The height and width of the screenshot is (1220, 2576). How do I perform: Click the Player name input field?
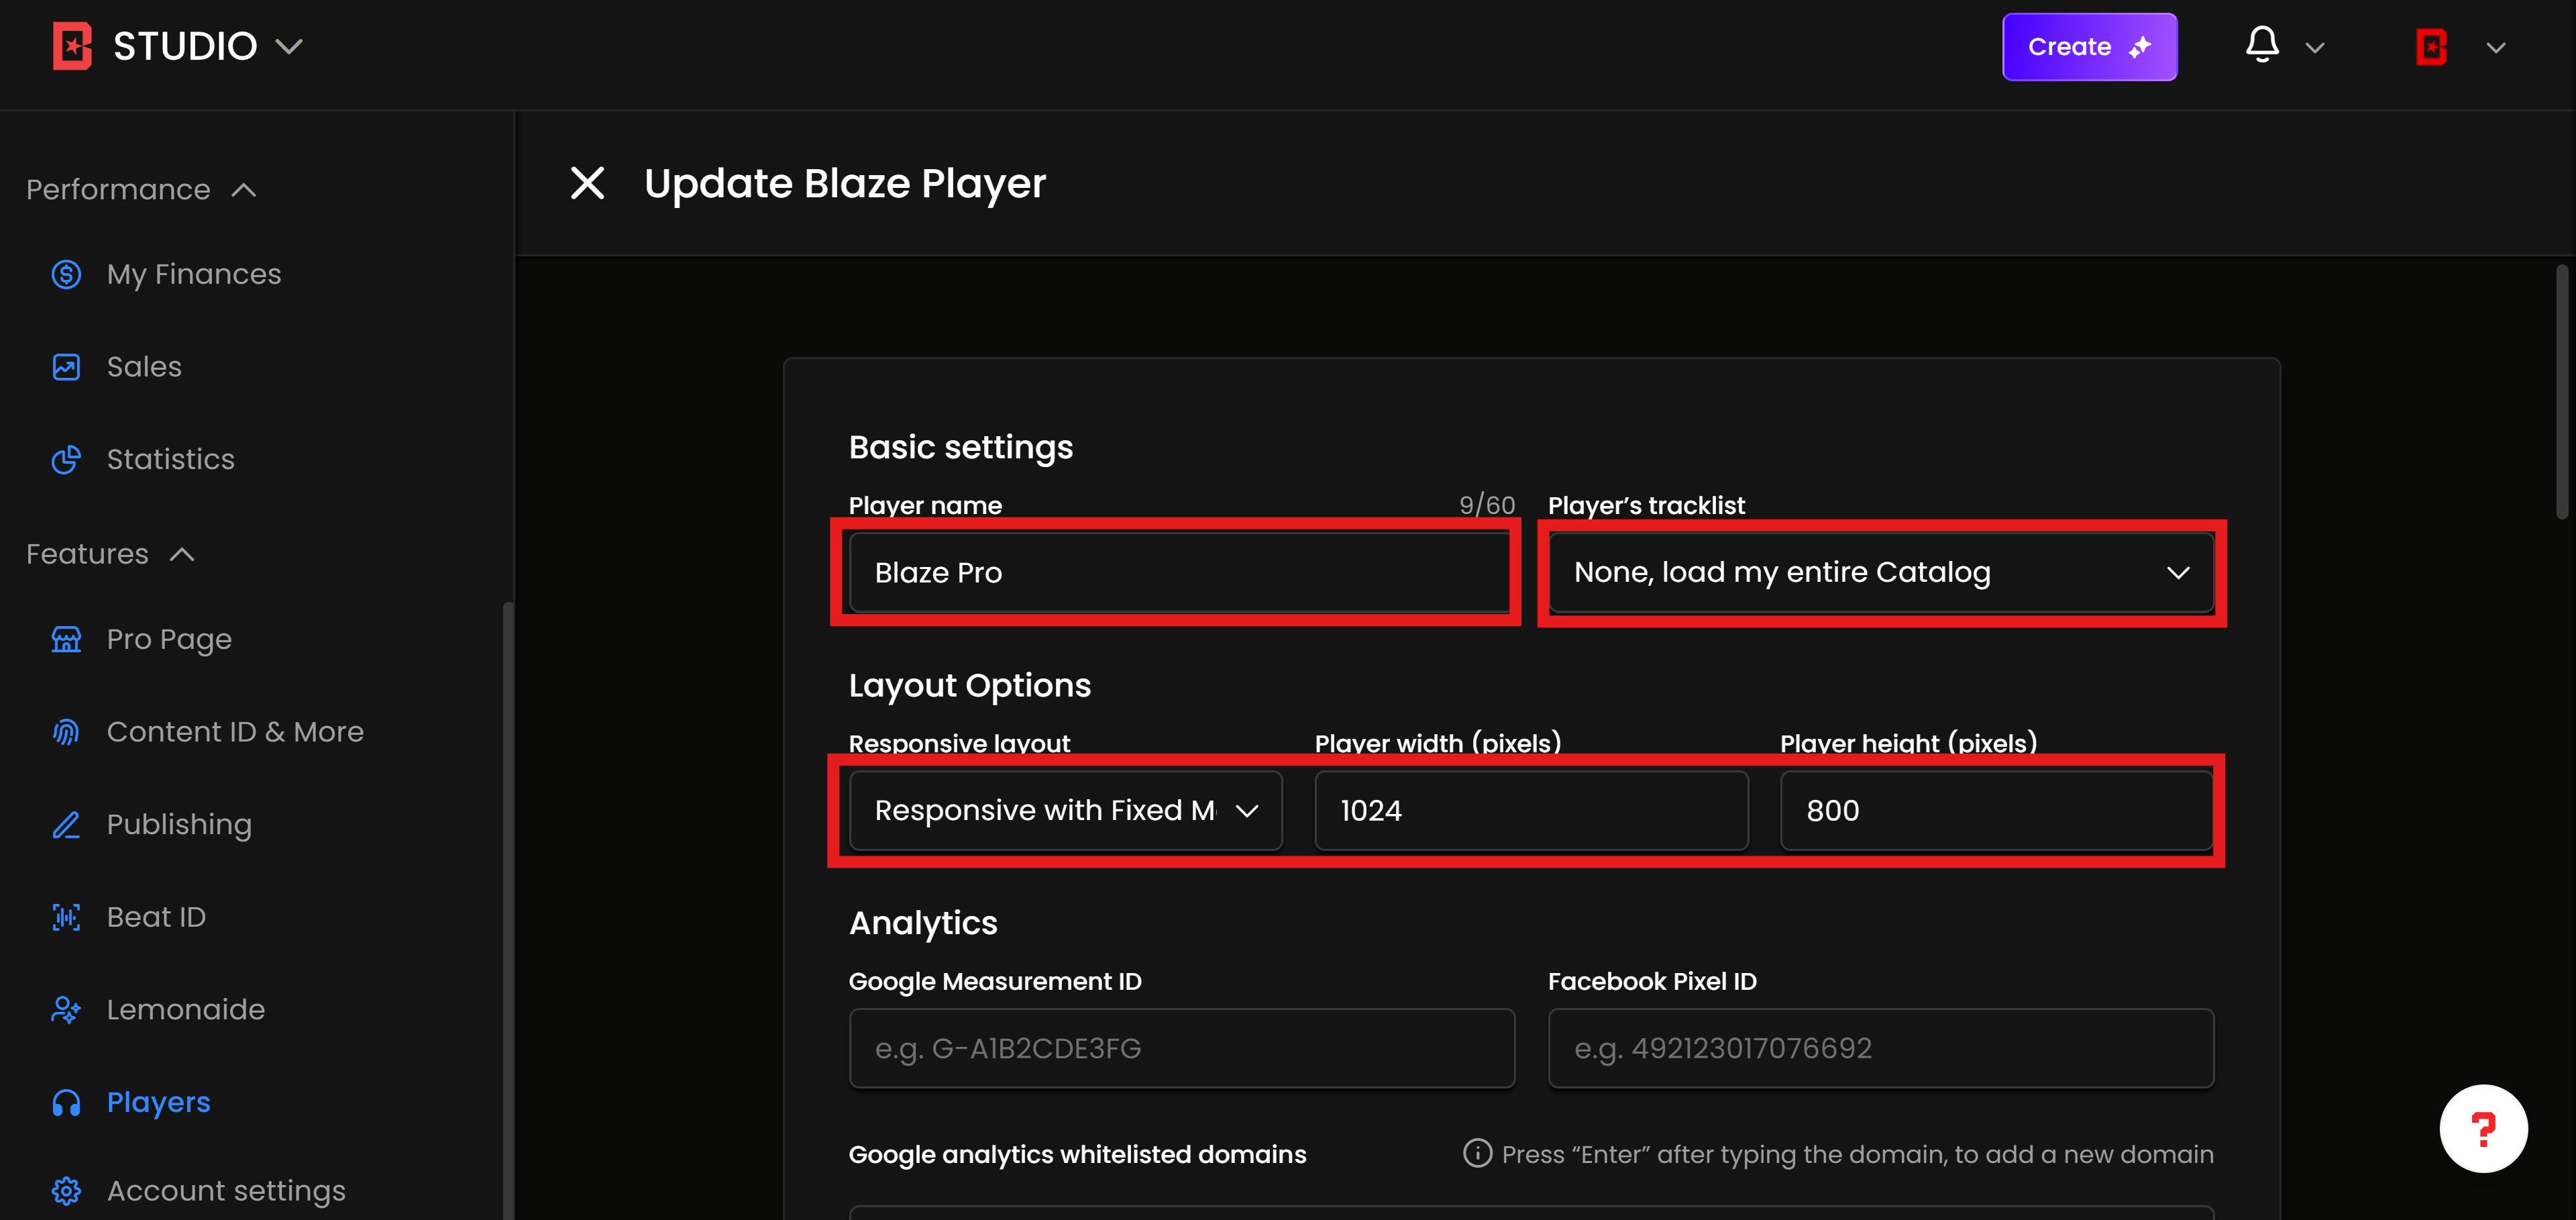click(x=1181, y=572)
